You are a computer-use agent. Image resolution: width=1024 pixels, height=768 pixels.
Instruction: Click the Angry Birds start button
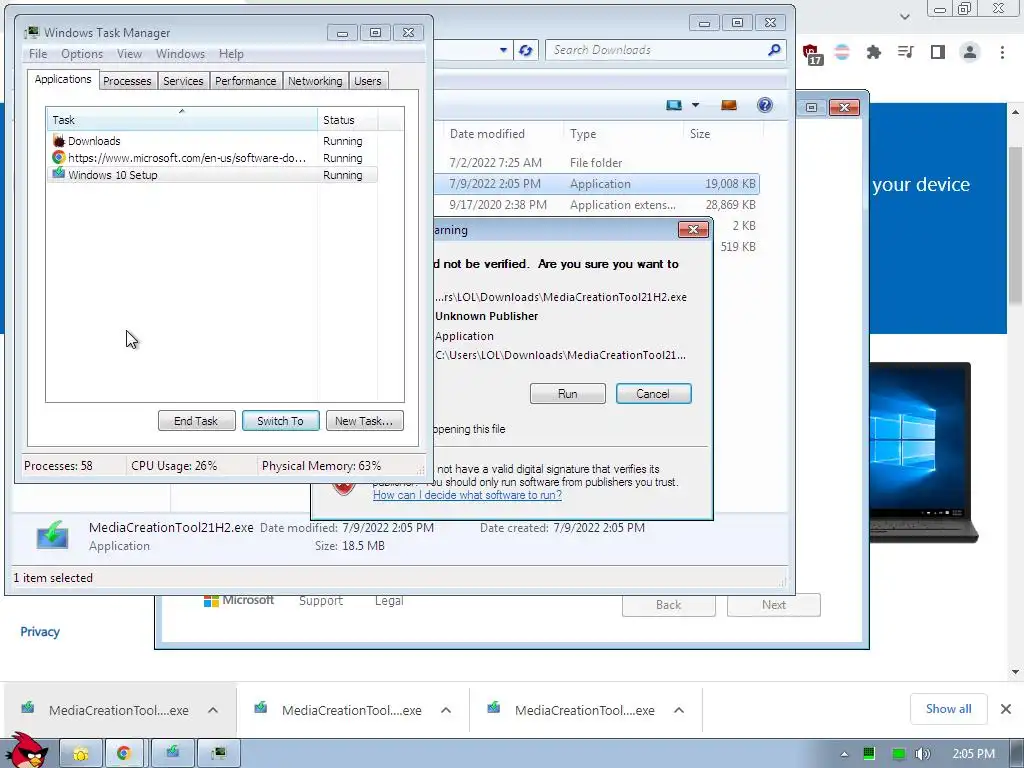tap(25, 750)
